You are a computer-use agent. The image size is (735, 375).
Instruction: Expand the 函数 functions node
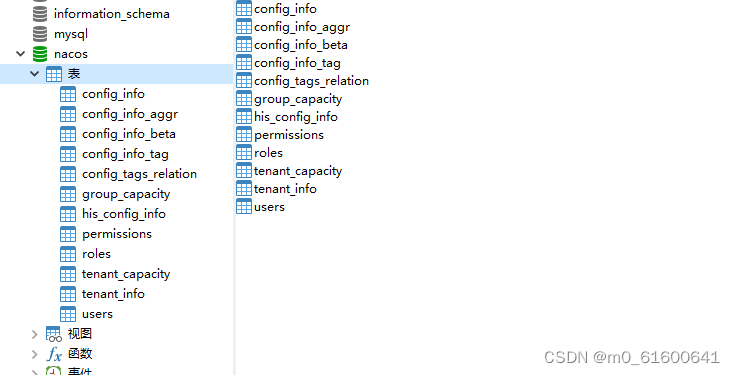click(34, 354)
